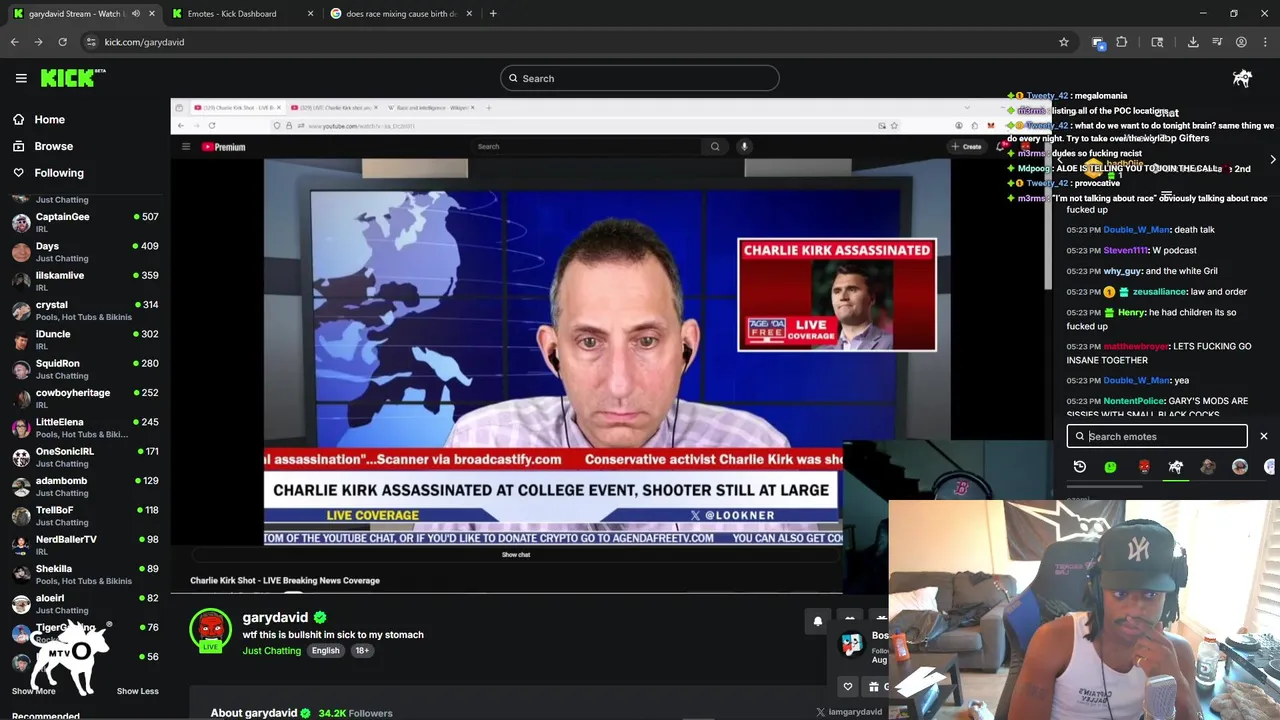This screenshot has width=1280, height=720.
Task: Click Double_W_Man 'death talk' chat username
Action: click(1136, 230)
